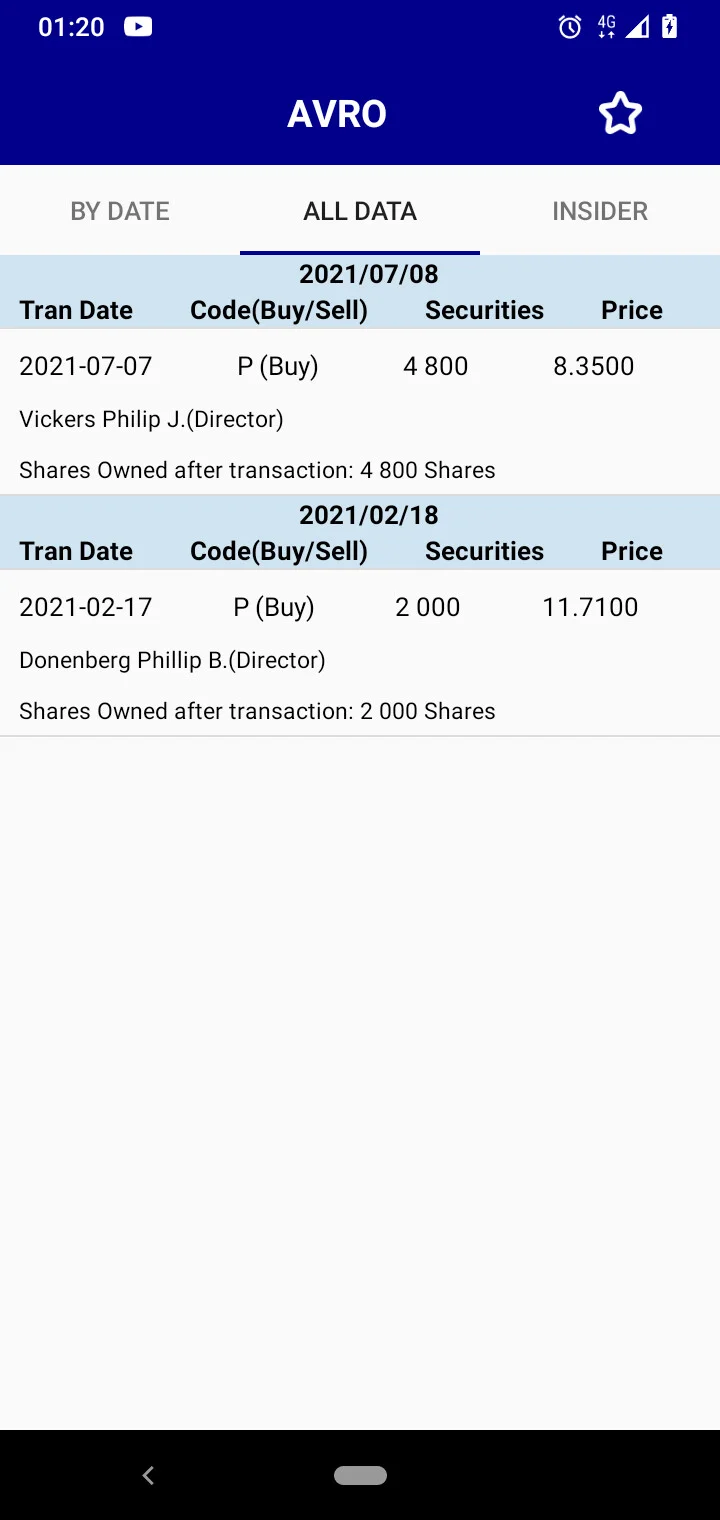Tap the battery status icon

670,27
